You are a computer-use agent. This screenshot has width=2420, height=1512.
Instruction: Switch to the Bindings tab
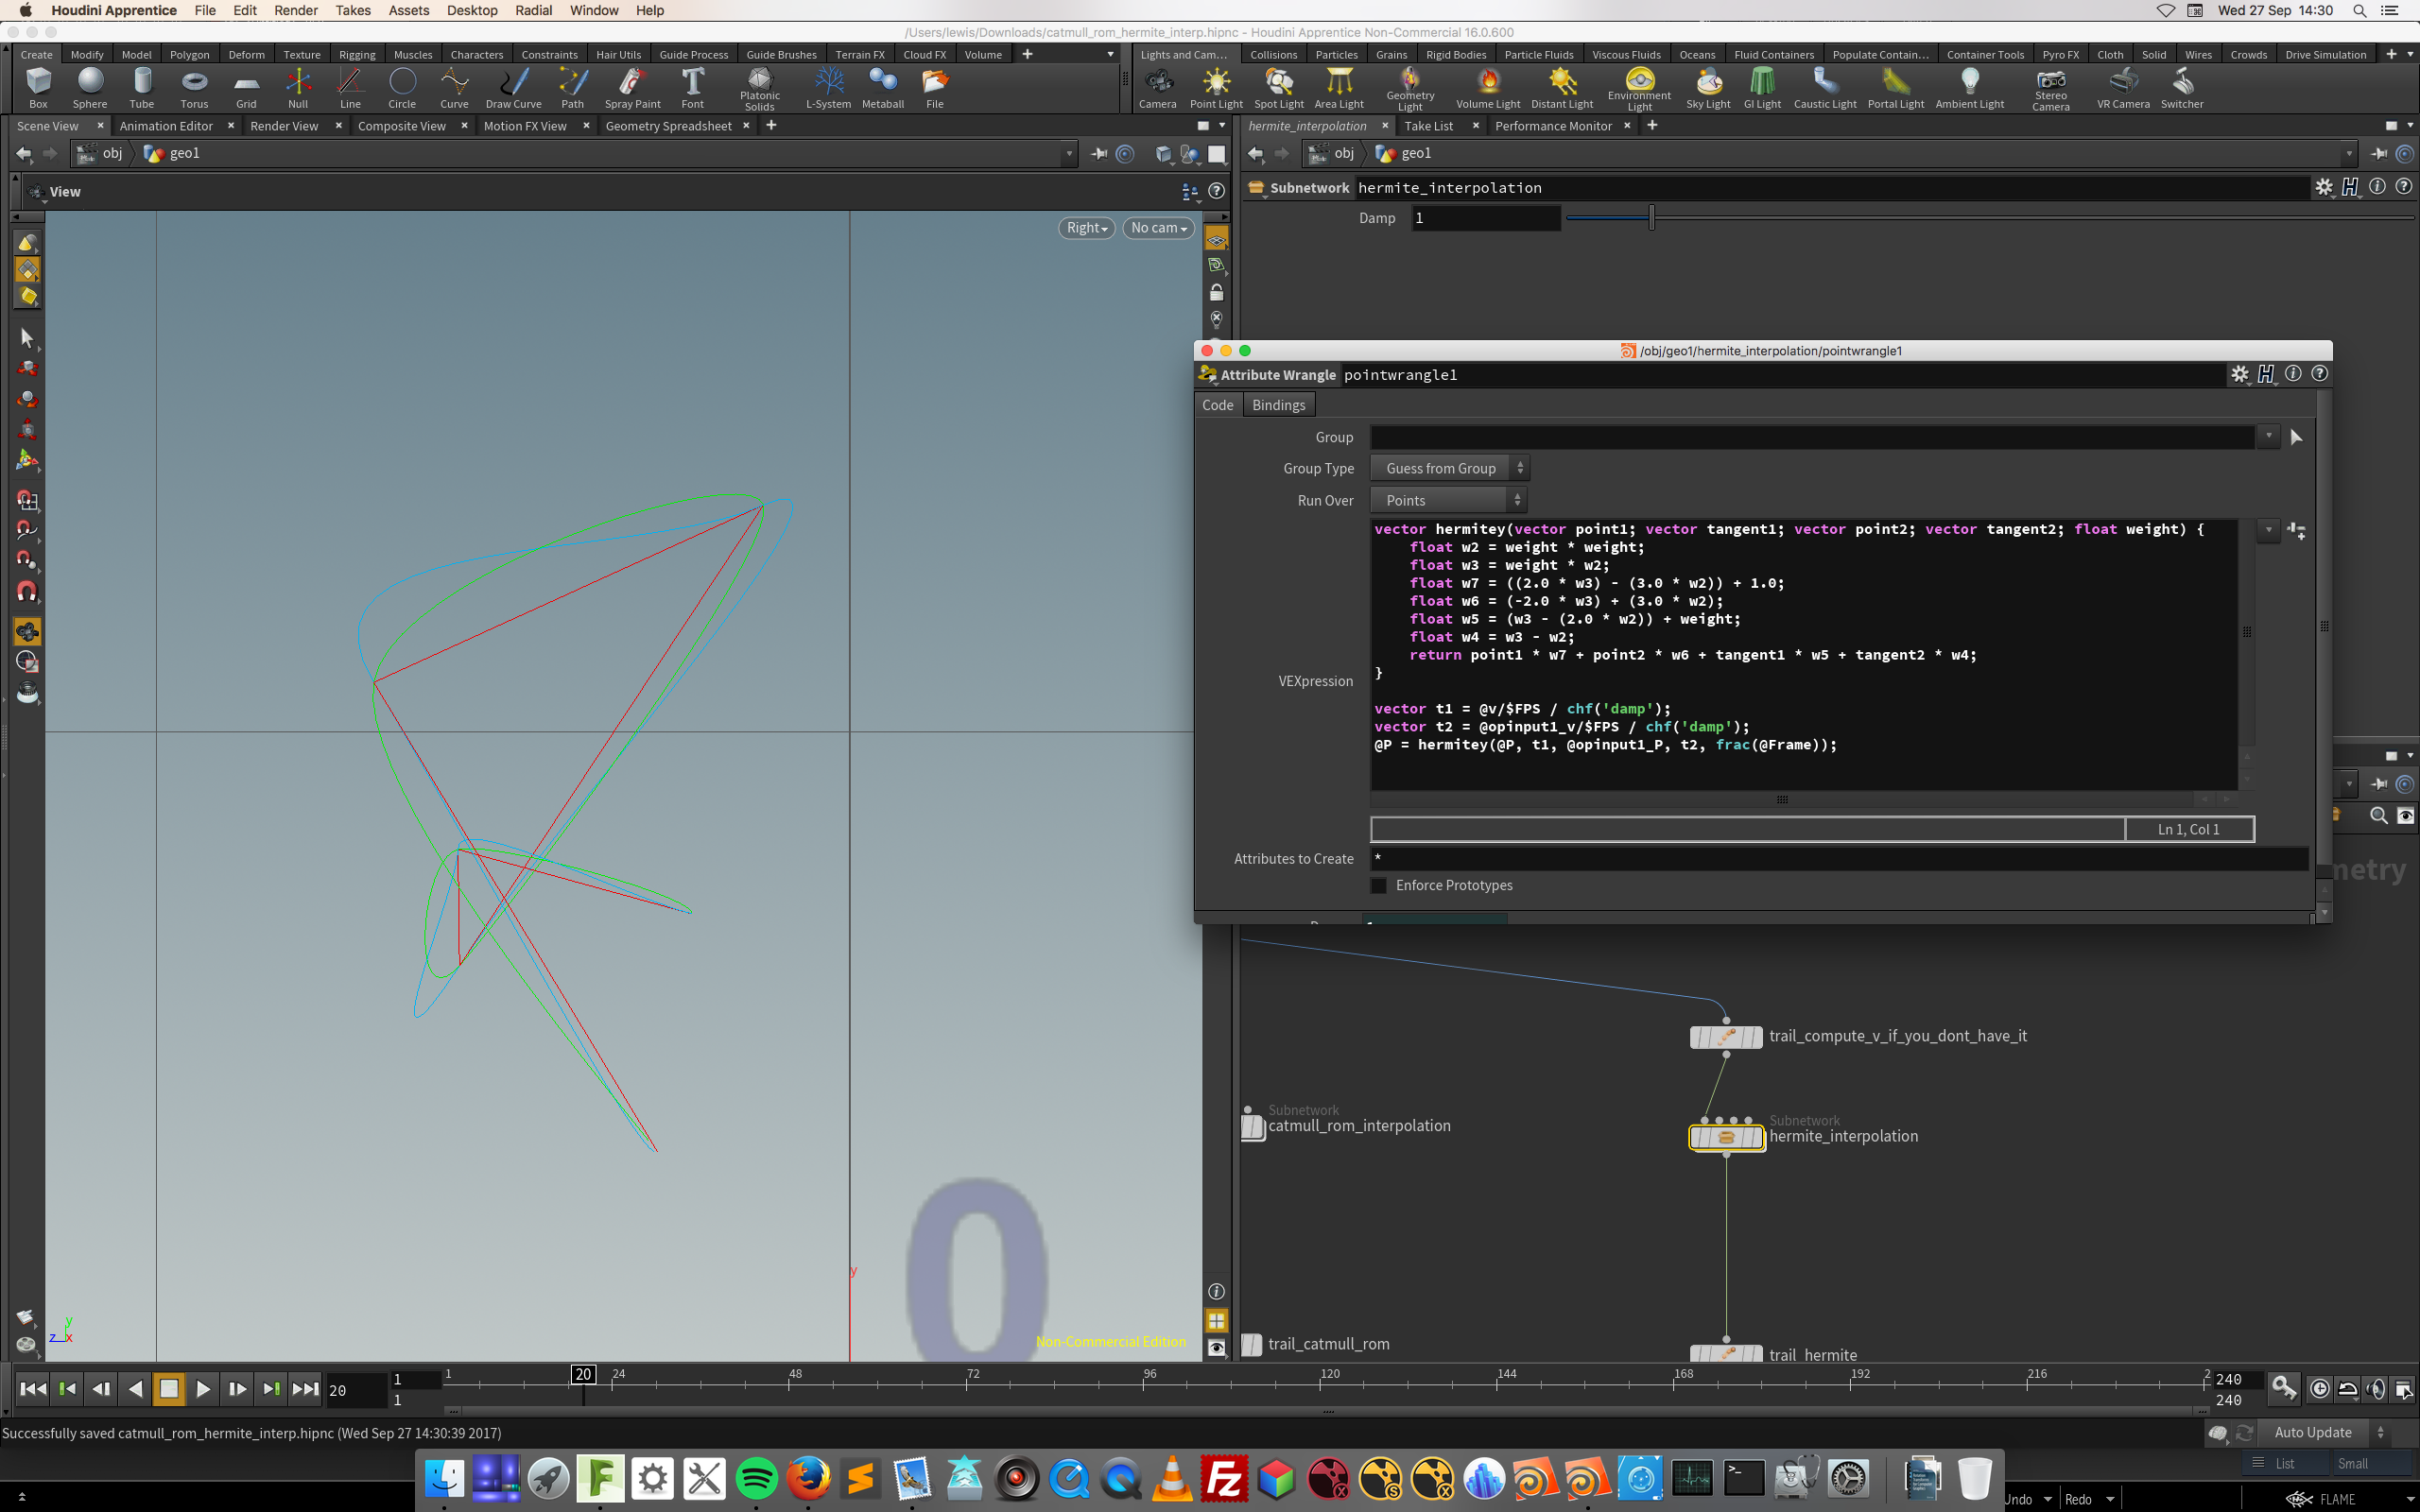point(1278,405)
